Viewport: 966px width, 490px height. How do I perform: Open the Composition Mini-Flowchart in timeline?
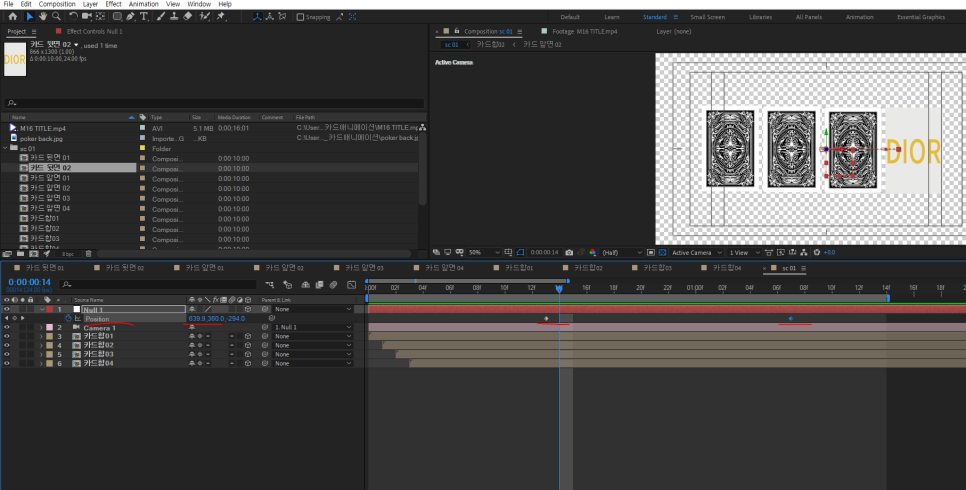[270, 285]
